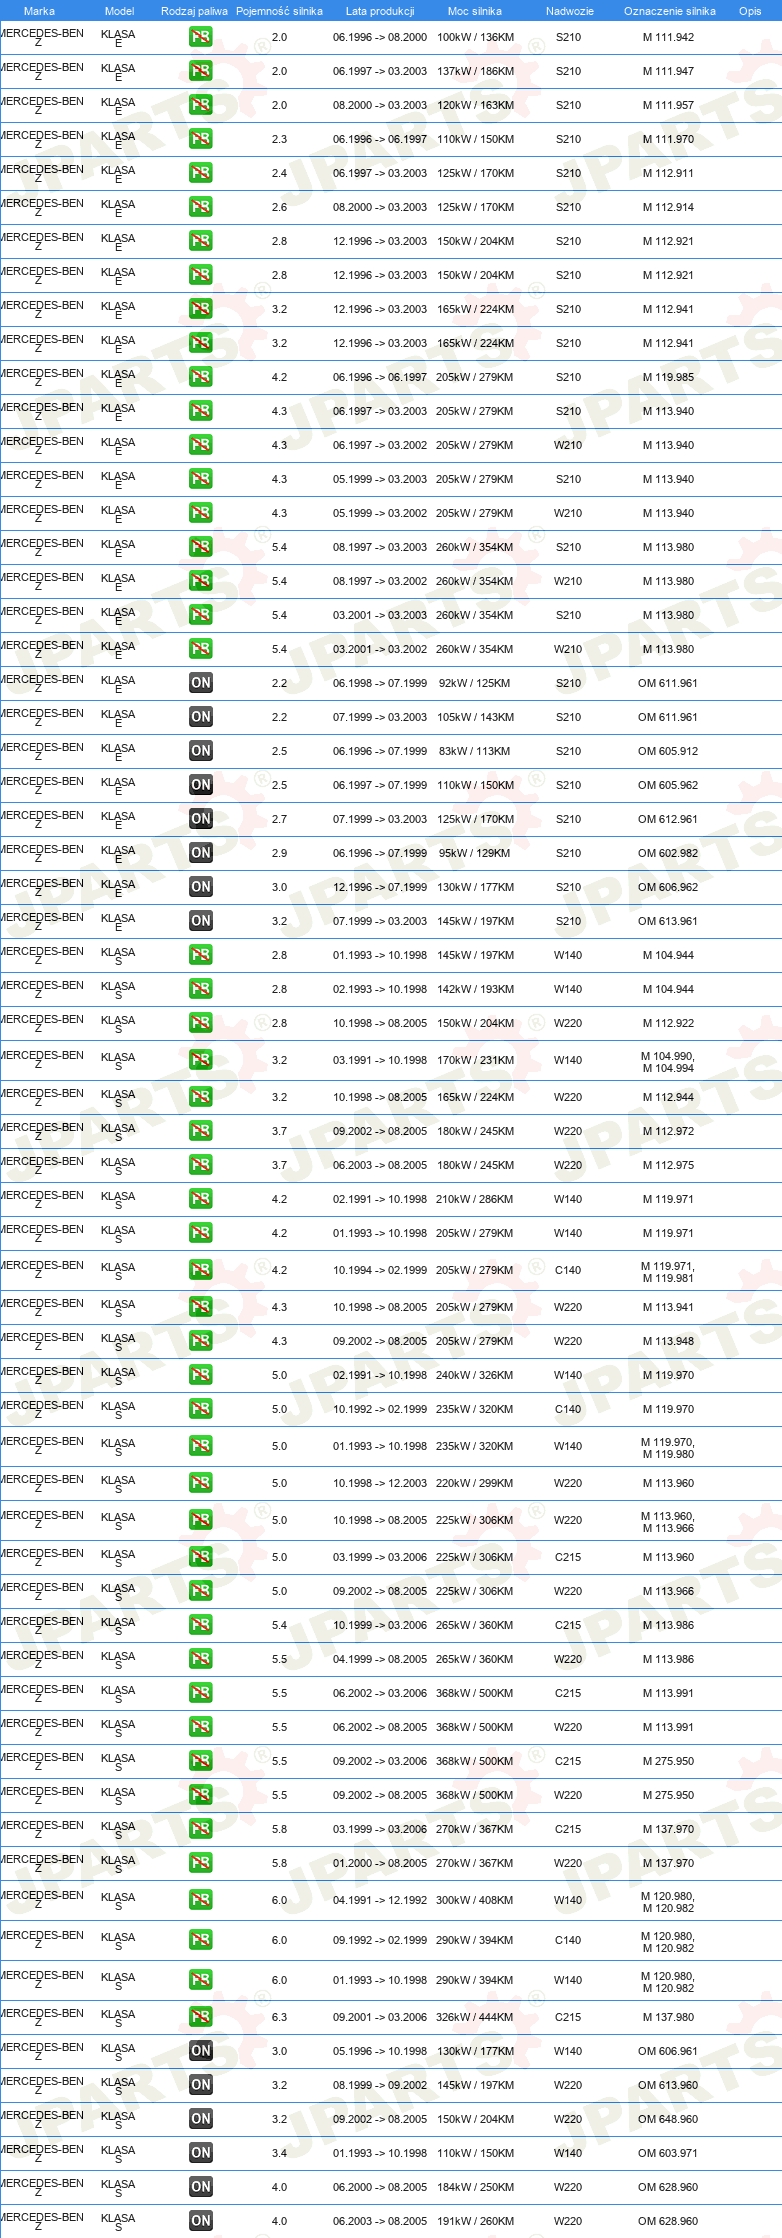Click the 3.4 engine capacity value
The image size is (782, 2238).
(279, 2153)
